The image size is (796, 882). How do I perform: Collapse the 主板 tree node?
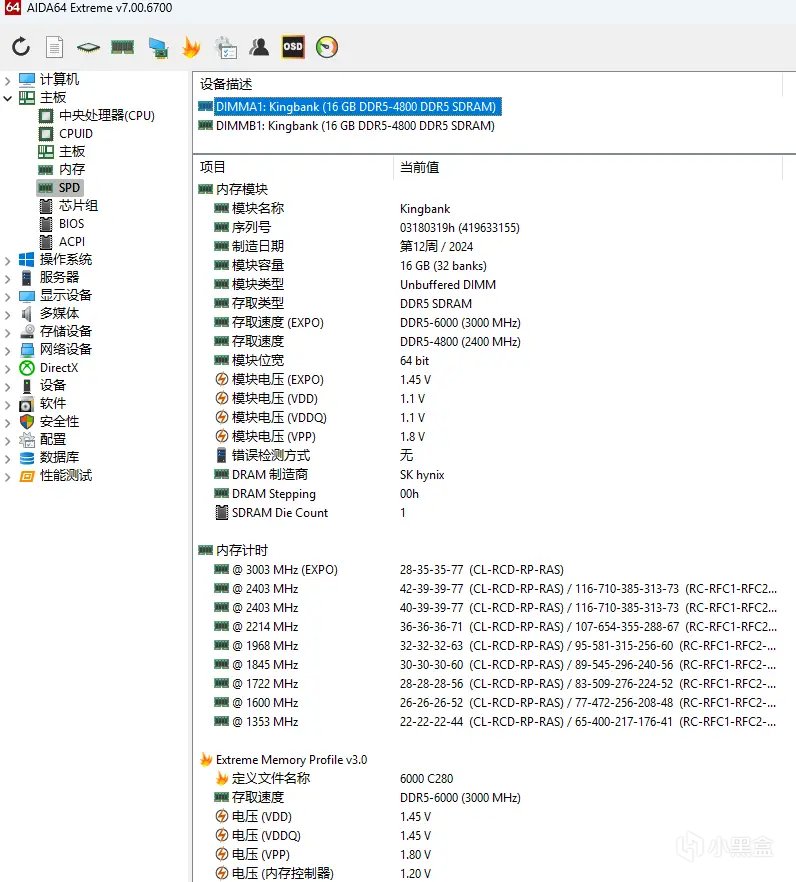point(7,98)
